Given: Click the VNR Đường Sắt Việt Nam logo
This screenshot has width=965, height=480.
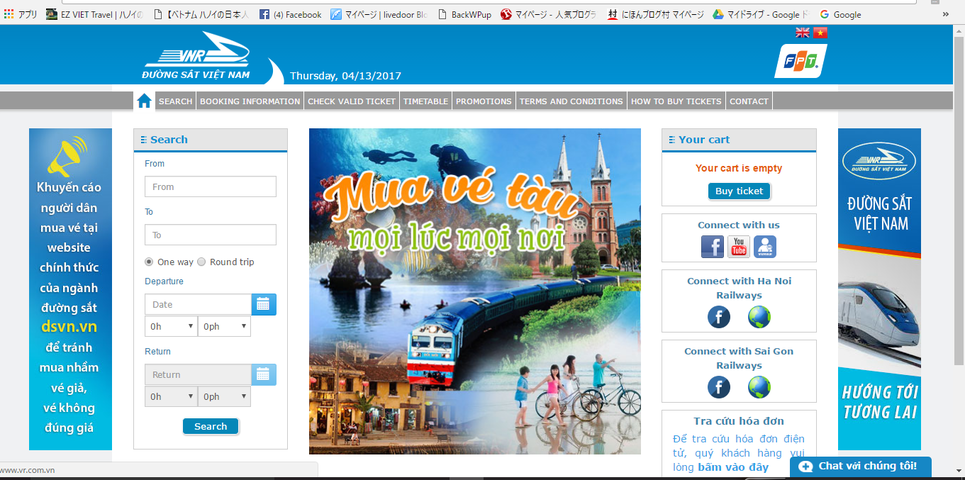Looking at the screenshot, I should (196, 56).
